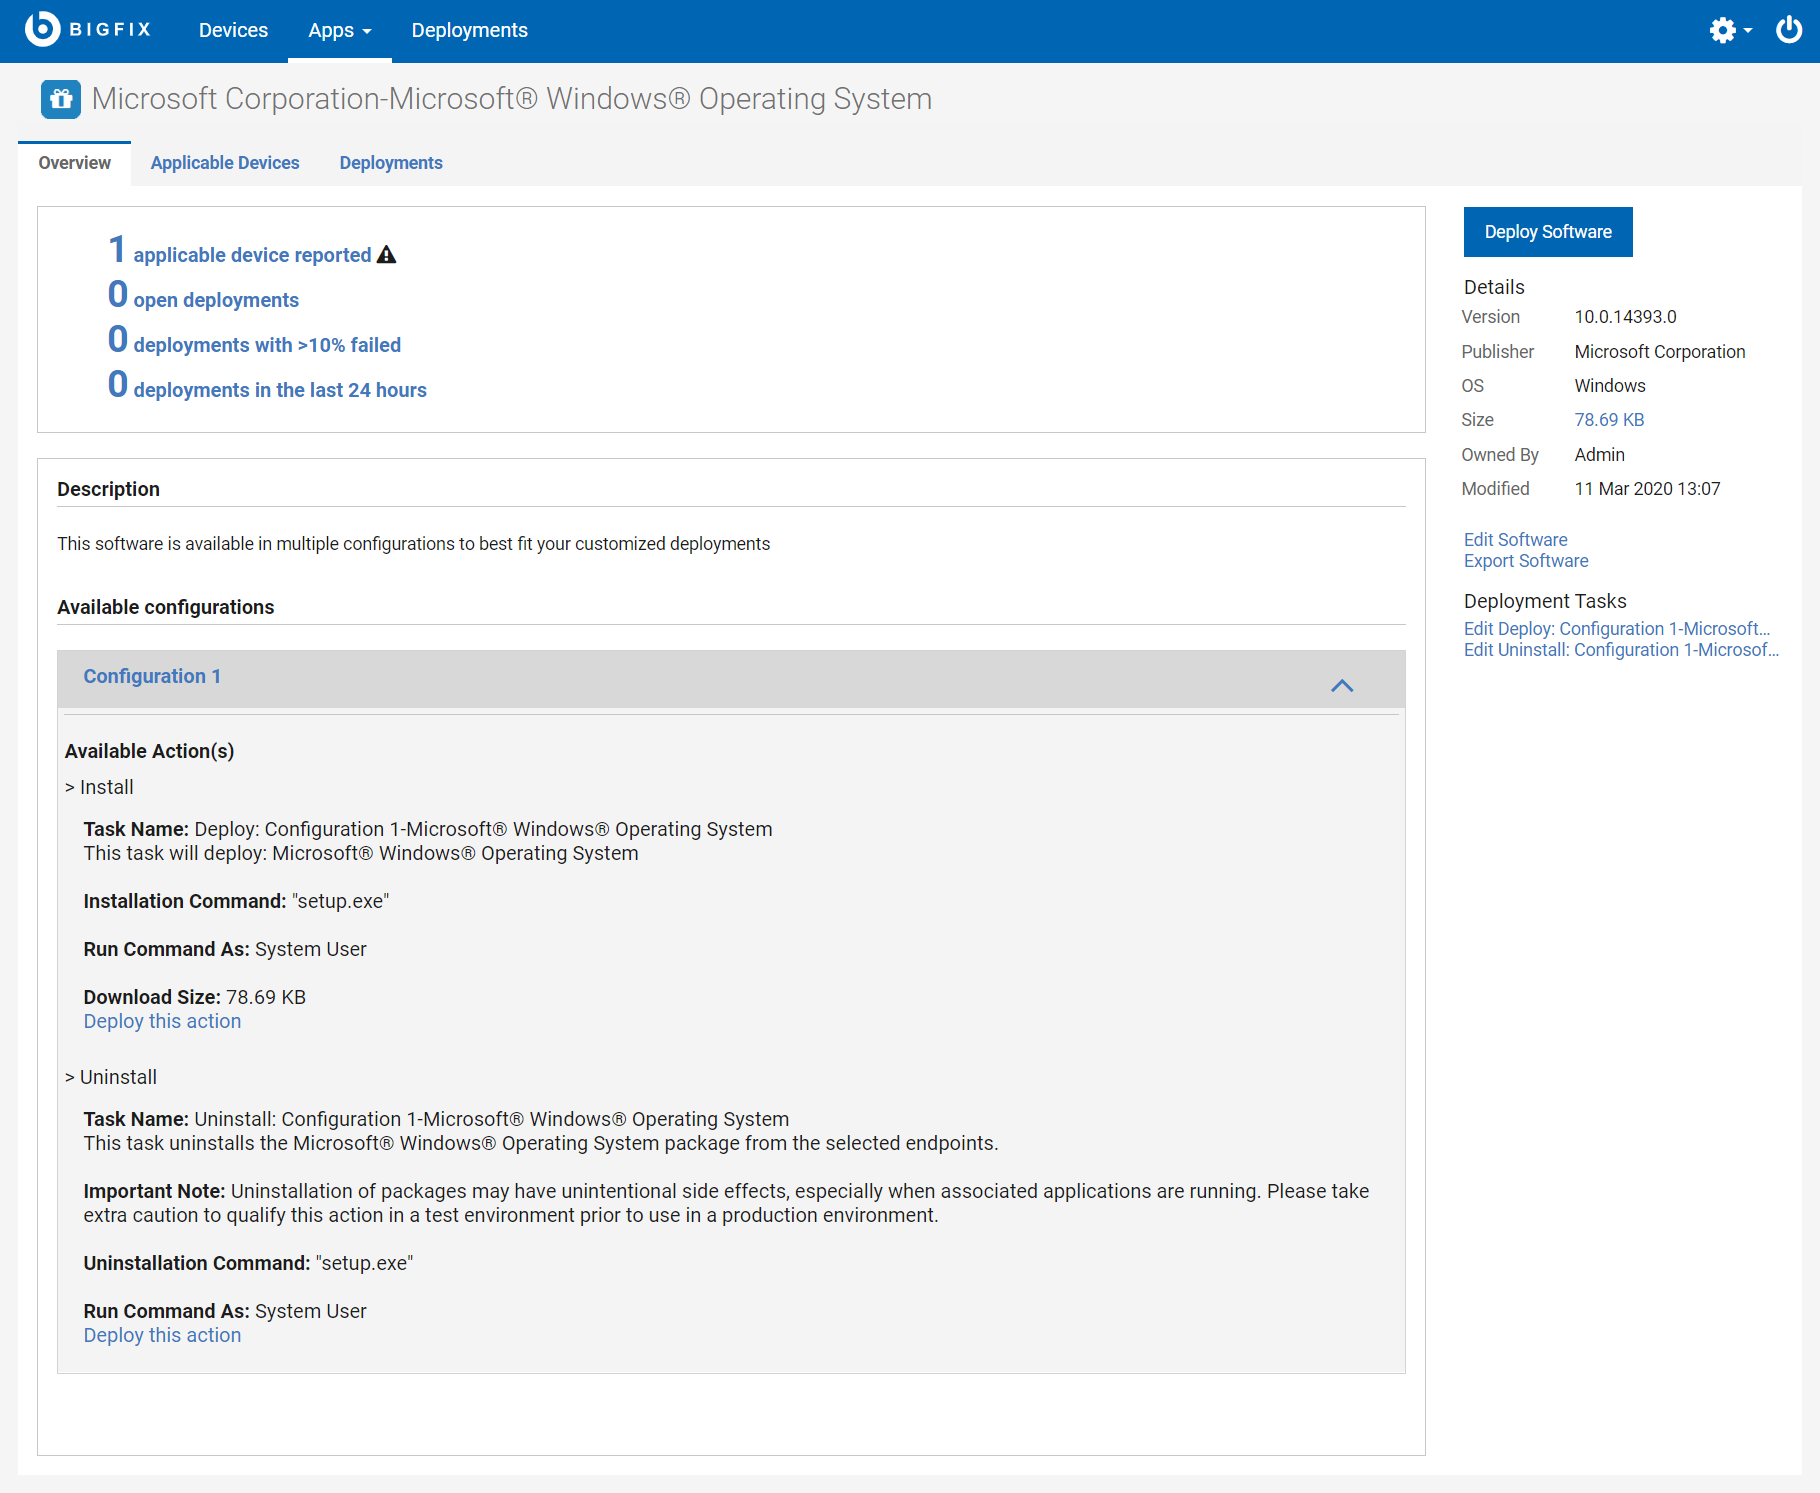Open the Edit Software link
This screenshot has height=1493, width=1820.
click(x=1515, y=539)
